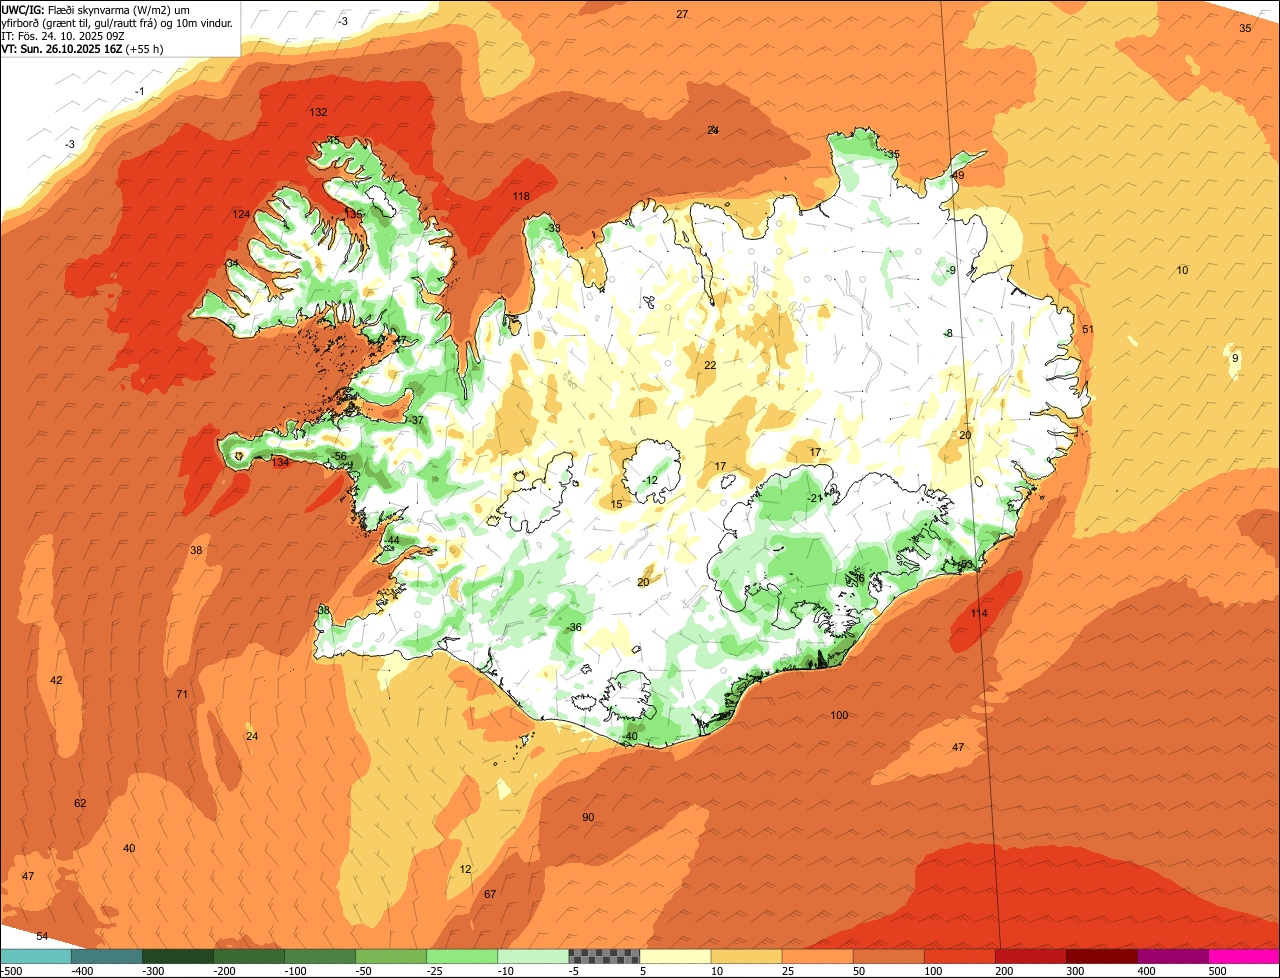The height and width of the screenshot is (978, 1280).
Task: Click the magenta swatch at the legend's end
Action: (1244, 956)
